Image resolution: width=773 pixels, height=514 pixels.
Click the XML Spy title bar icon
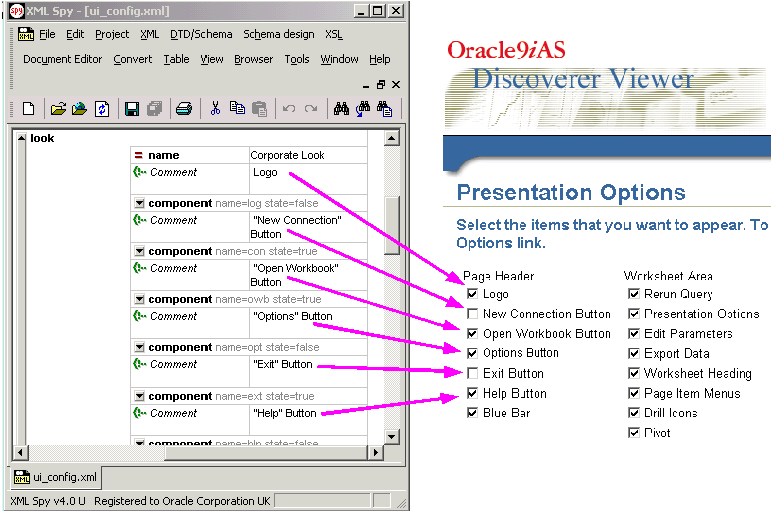click(16, 10)
